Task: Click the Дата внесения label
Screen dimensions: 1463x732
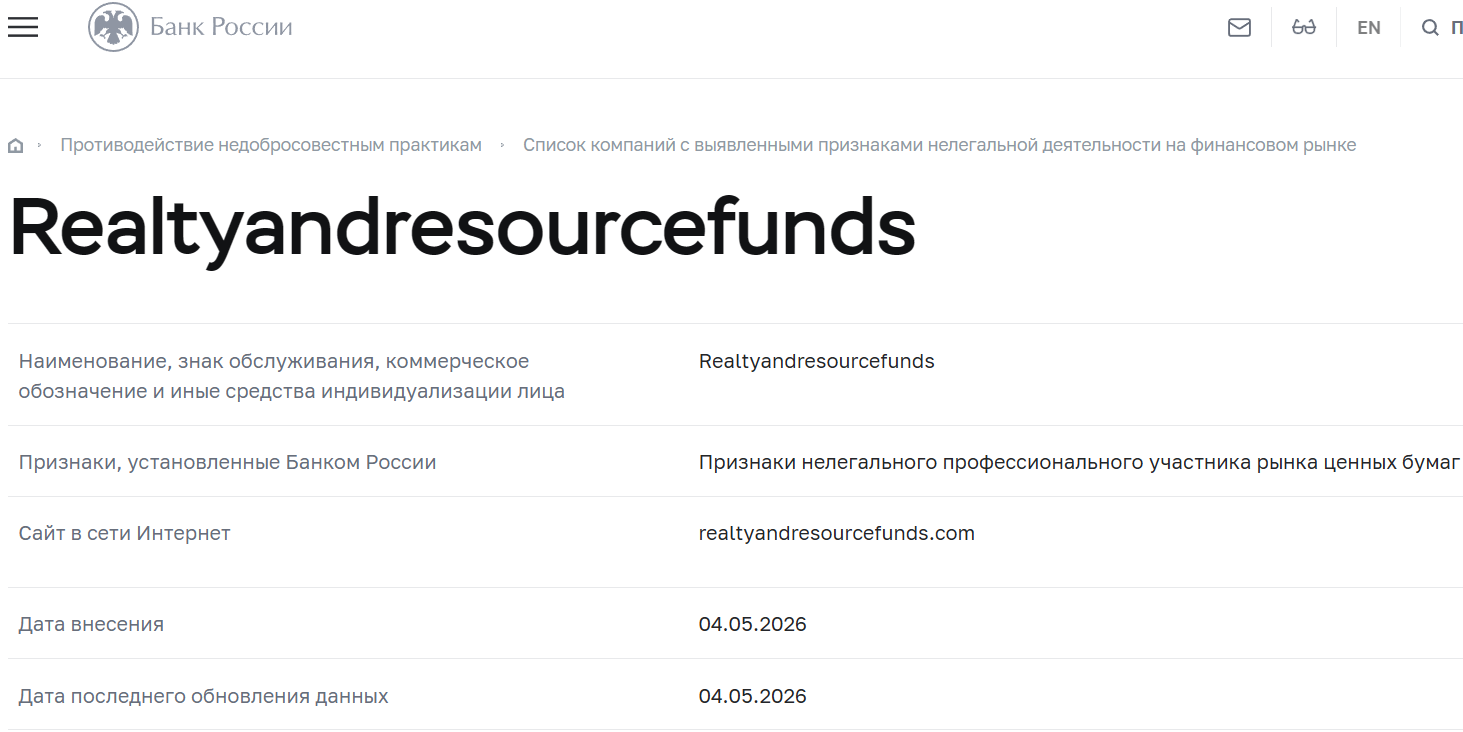Action: tap(91, 624)
